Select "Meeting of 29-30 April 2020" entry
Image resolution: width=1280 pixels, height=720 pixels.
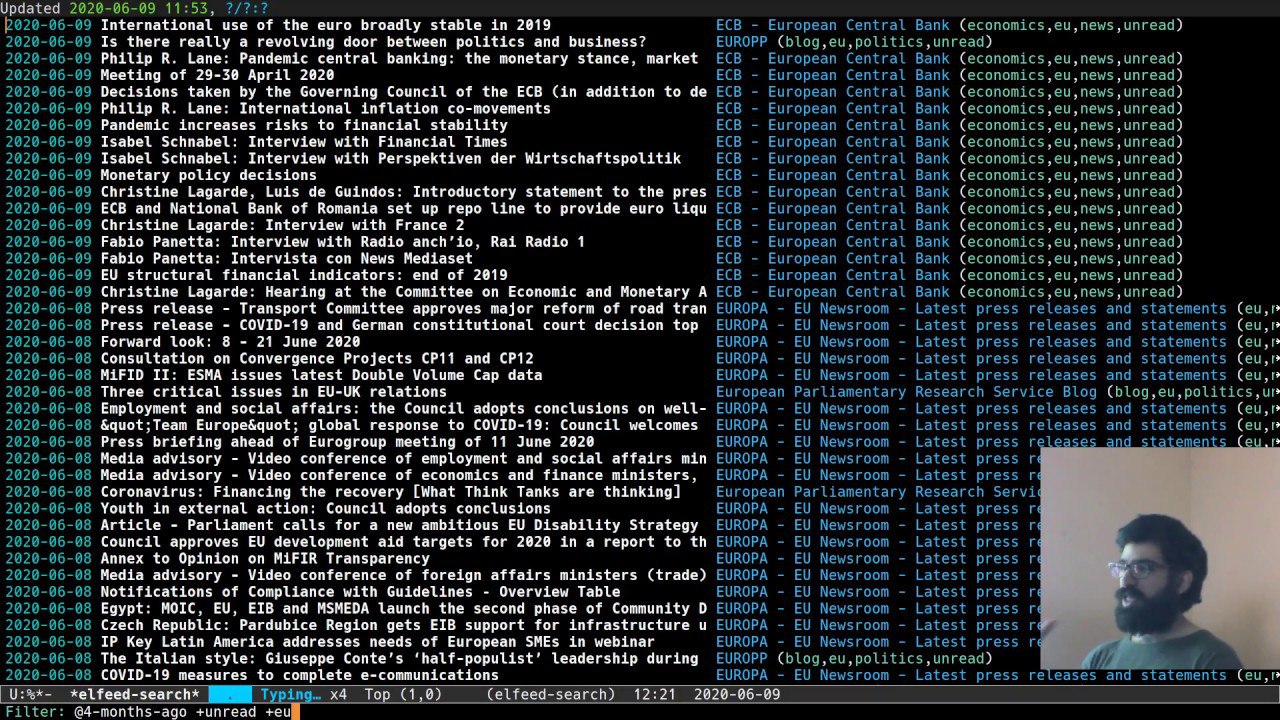(x=217, y=75)
